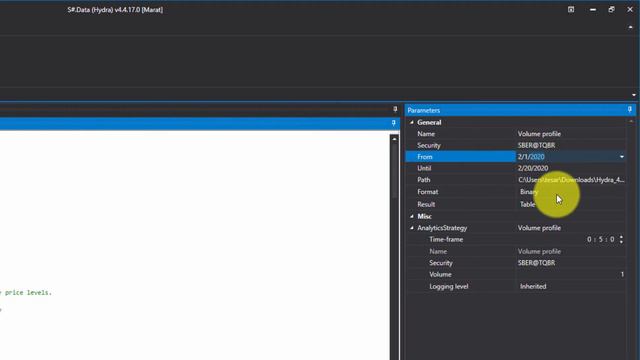This screenshot has width=640, height=360.
Task: Click the ribbon scroll-up arrow at top right
Action: (631, 27)
